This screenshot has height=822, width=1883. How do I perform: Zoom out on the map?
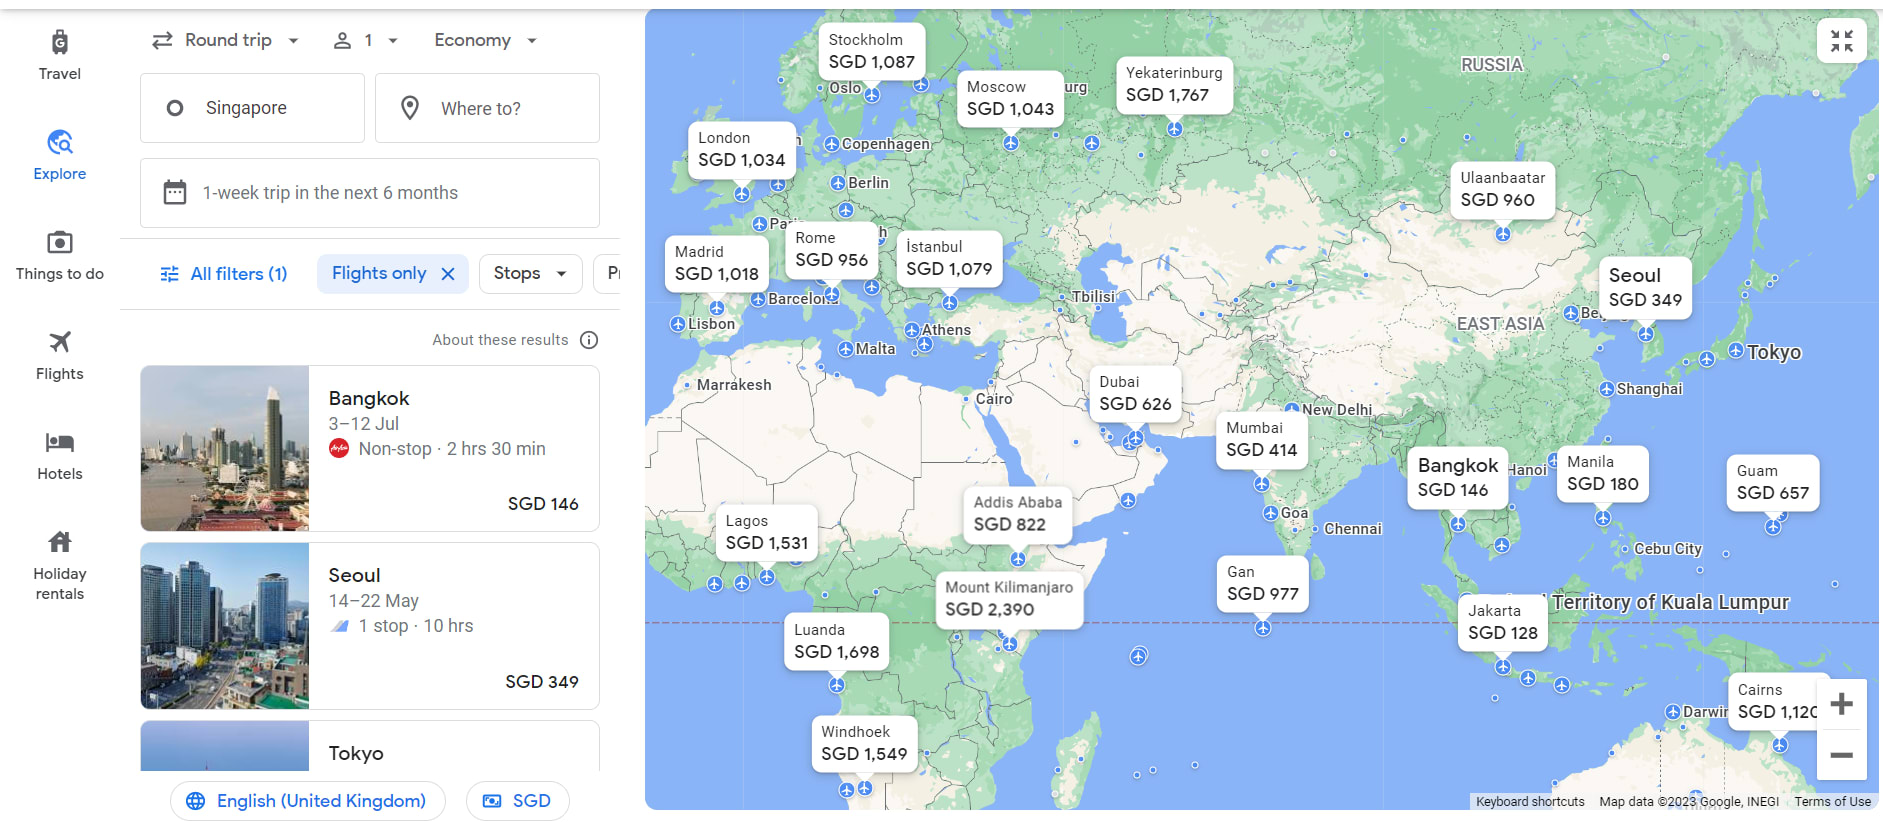tap(1842, 755)
